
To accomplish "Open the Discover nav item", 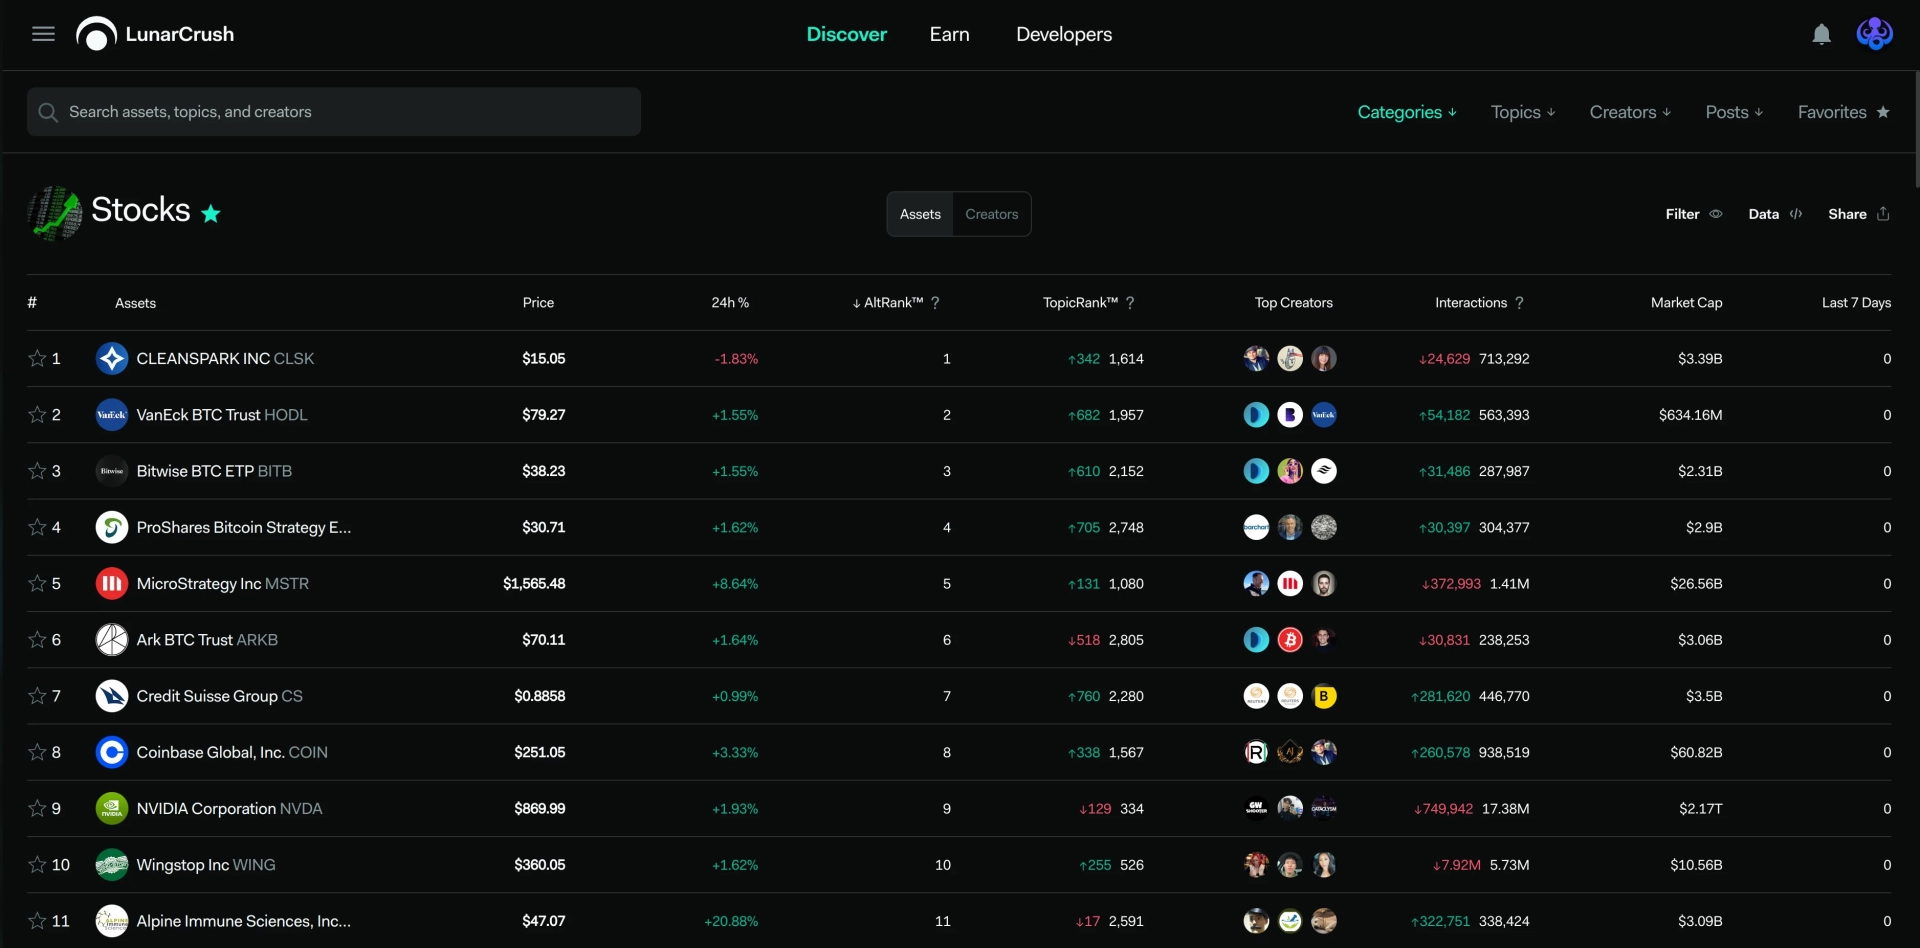I will [x=847, y=34].
